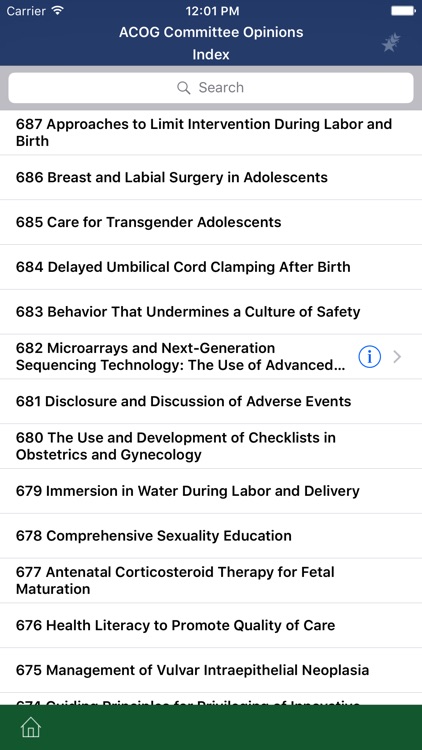Choose 680 Use and Development of Checklists
Image resolution: width=422 pixels, height=750 pixels.
(x=211, y=446)
